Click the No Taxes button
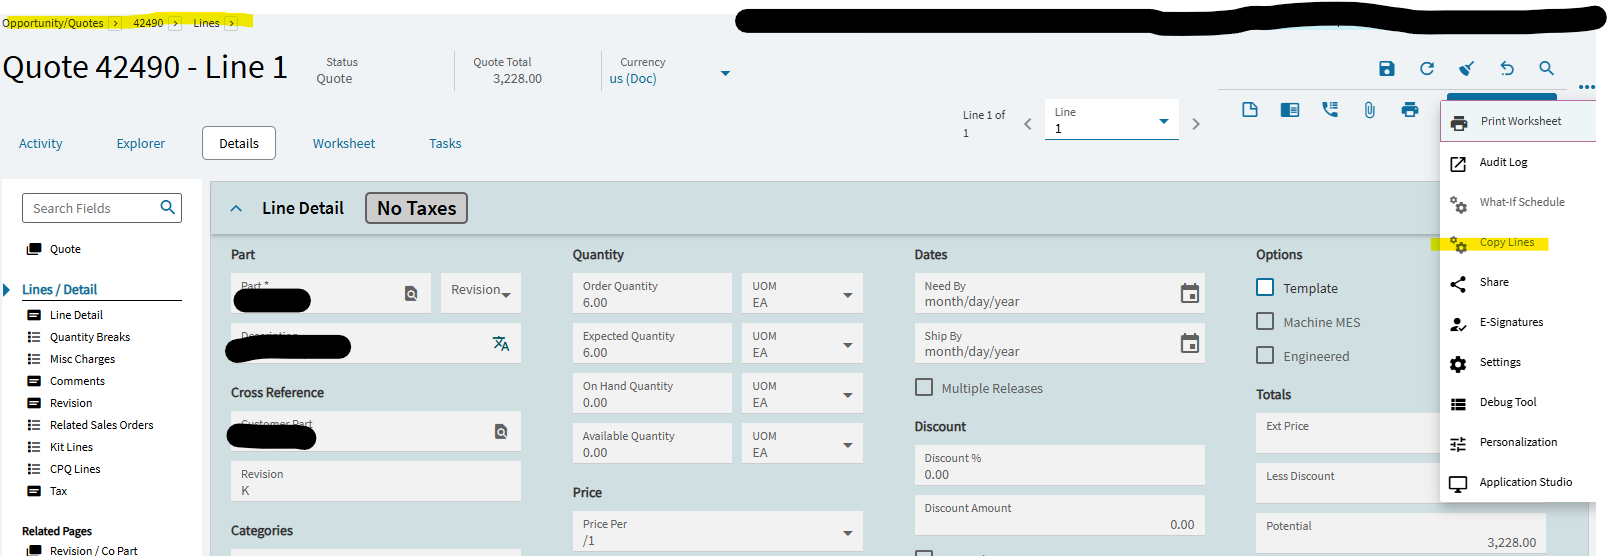The height and width of the screenshot is (556, 1607). [416, 208]
